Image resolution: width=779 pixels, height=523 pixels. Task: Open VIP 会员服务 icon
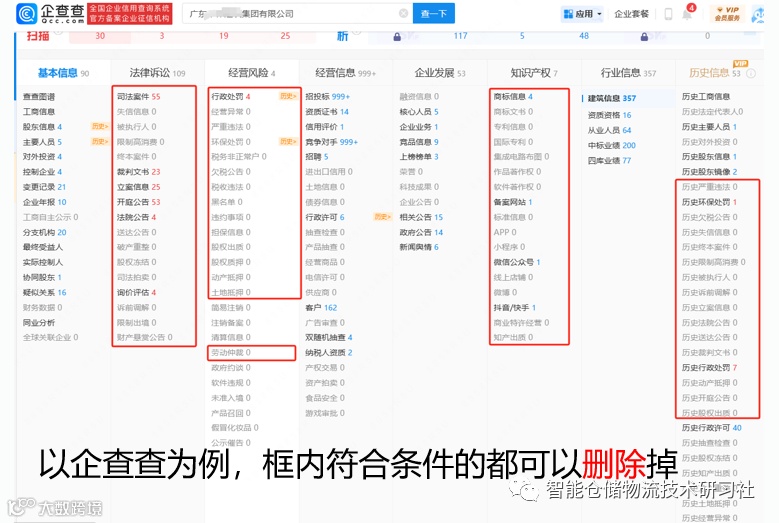727,13
